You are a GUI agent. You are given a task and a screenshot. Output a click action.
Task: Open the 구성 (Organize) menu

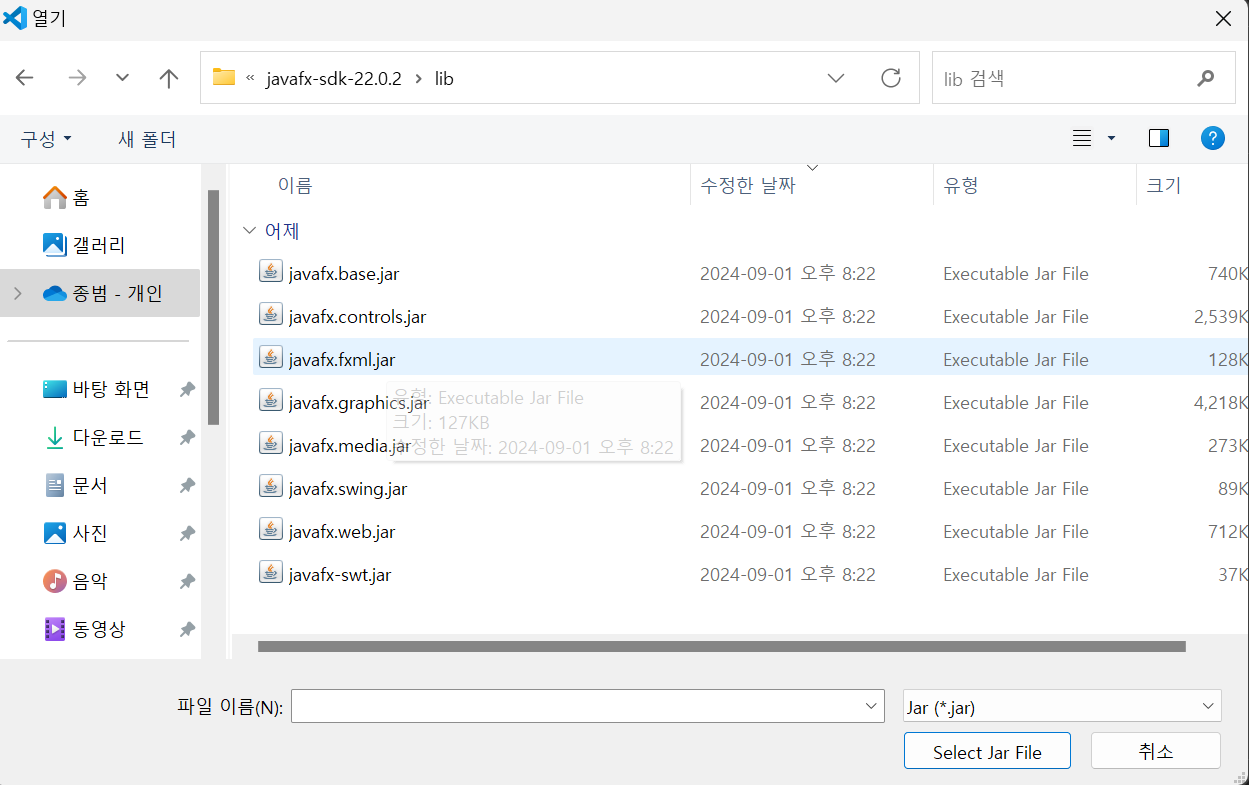[x=44, y=140]
